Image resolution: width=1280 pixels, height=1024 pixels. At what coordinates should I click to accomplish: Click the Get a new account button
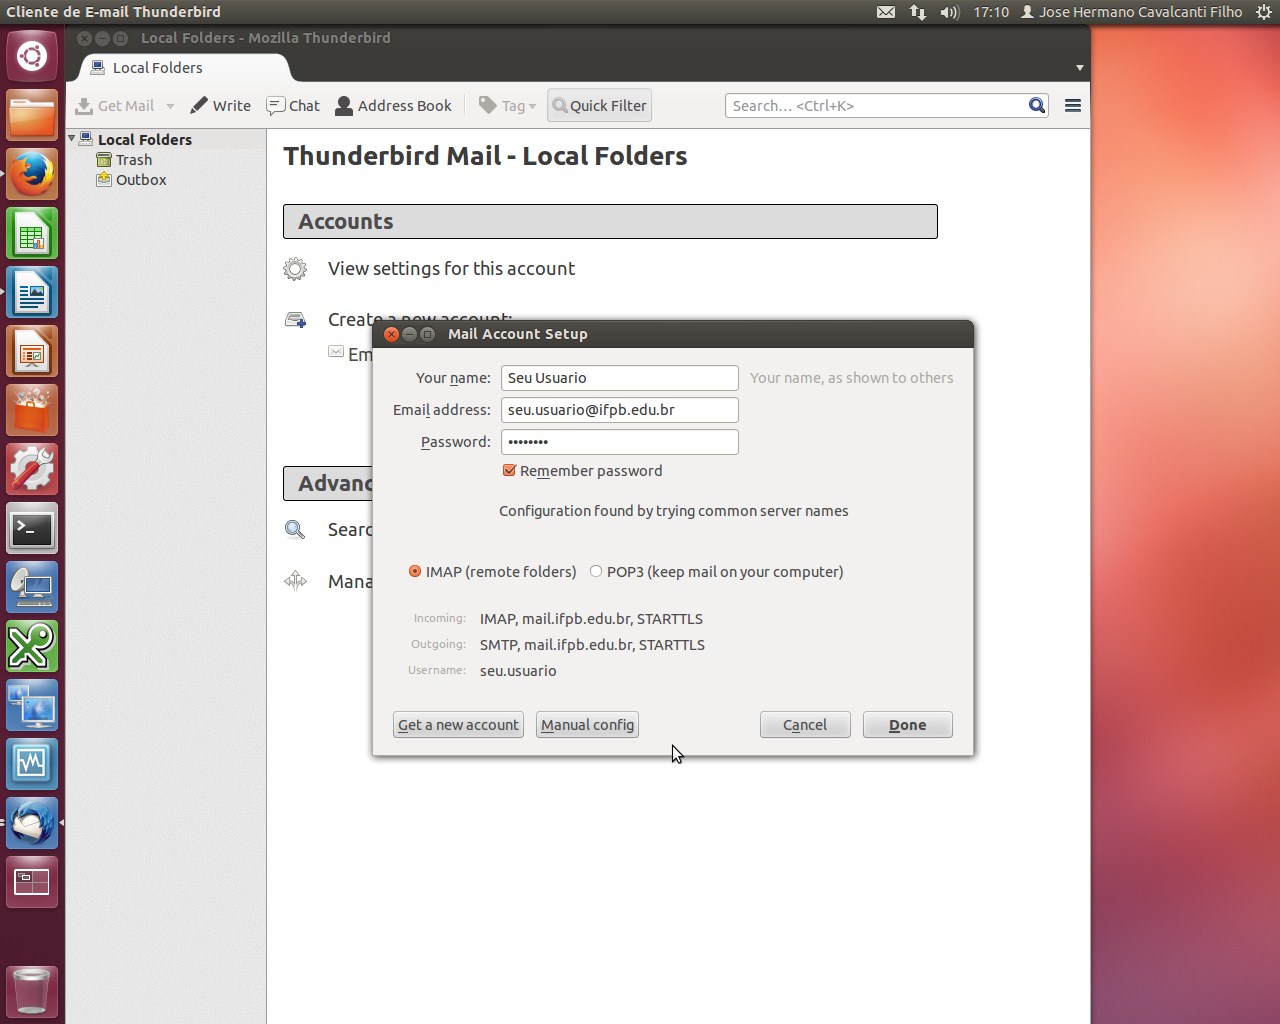pos(458,725)
